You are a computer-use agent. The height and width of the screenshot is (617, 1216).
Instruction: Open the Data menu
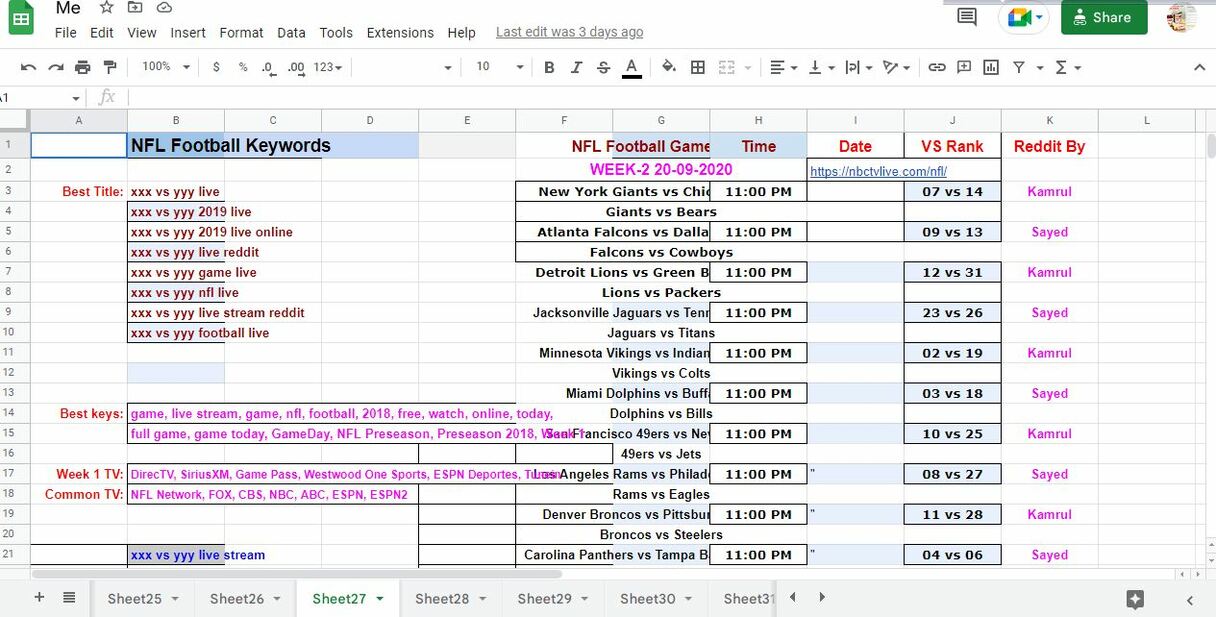coord(291,32)
